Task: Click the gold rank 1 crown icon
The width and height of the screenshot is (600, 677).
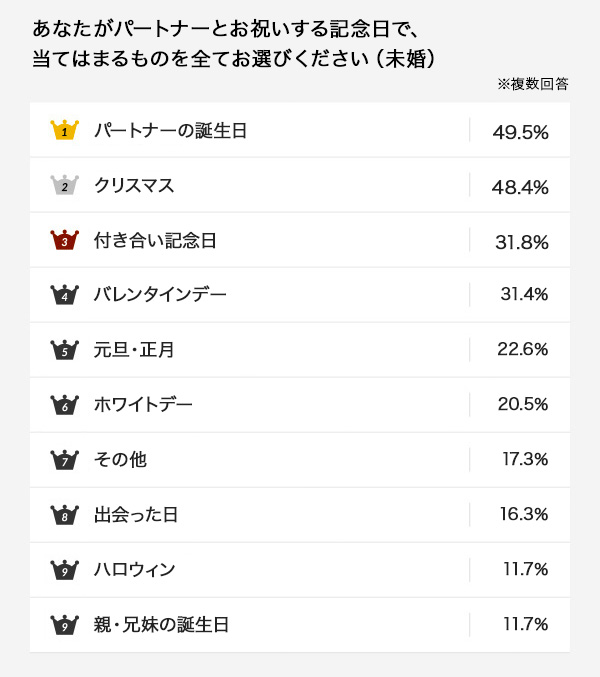Action: tap(64, 130)
